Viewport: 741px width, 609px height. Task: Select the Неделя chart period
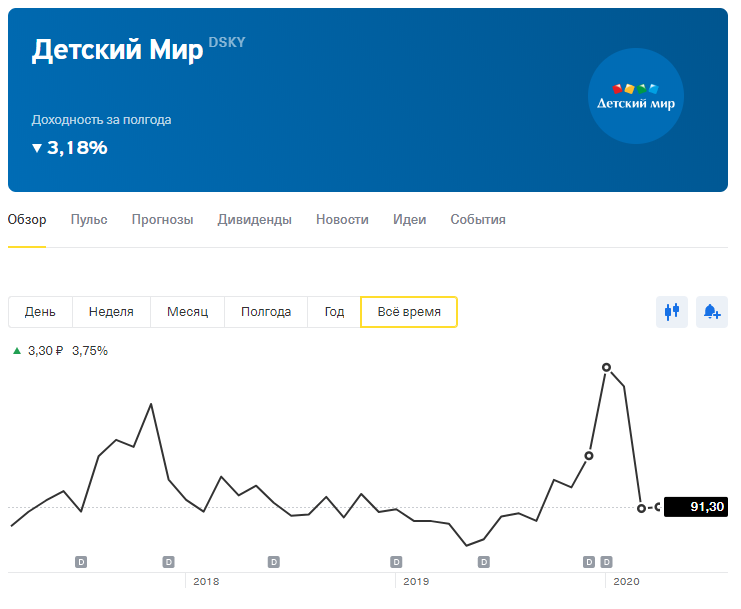pos(112,312)
